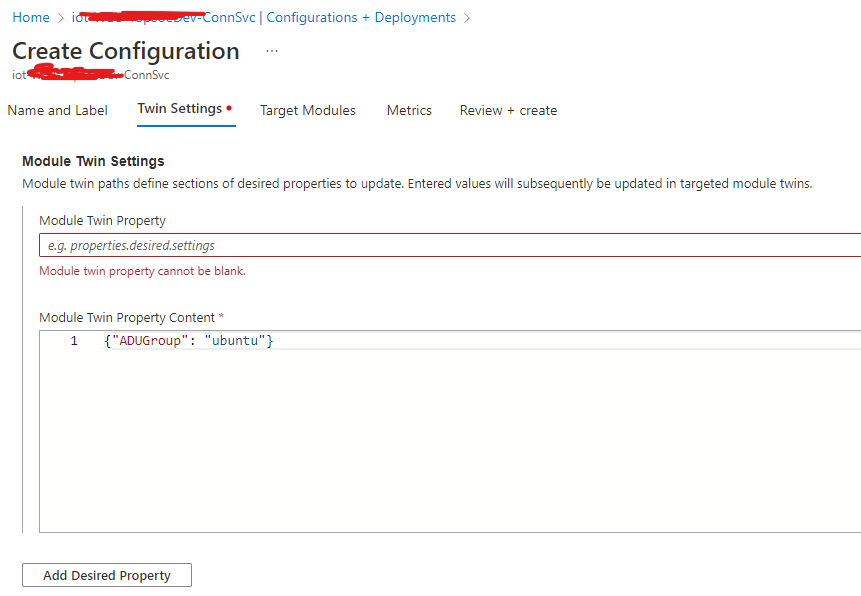
Task: Open the Metrics tab
Action: [x=409, y=110]
